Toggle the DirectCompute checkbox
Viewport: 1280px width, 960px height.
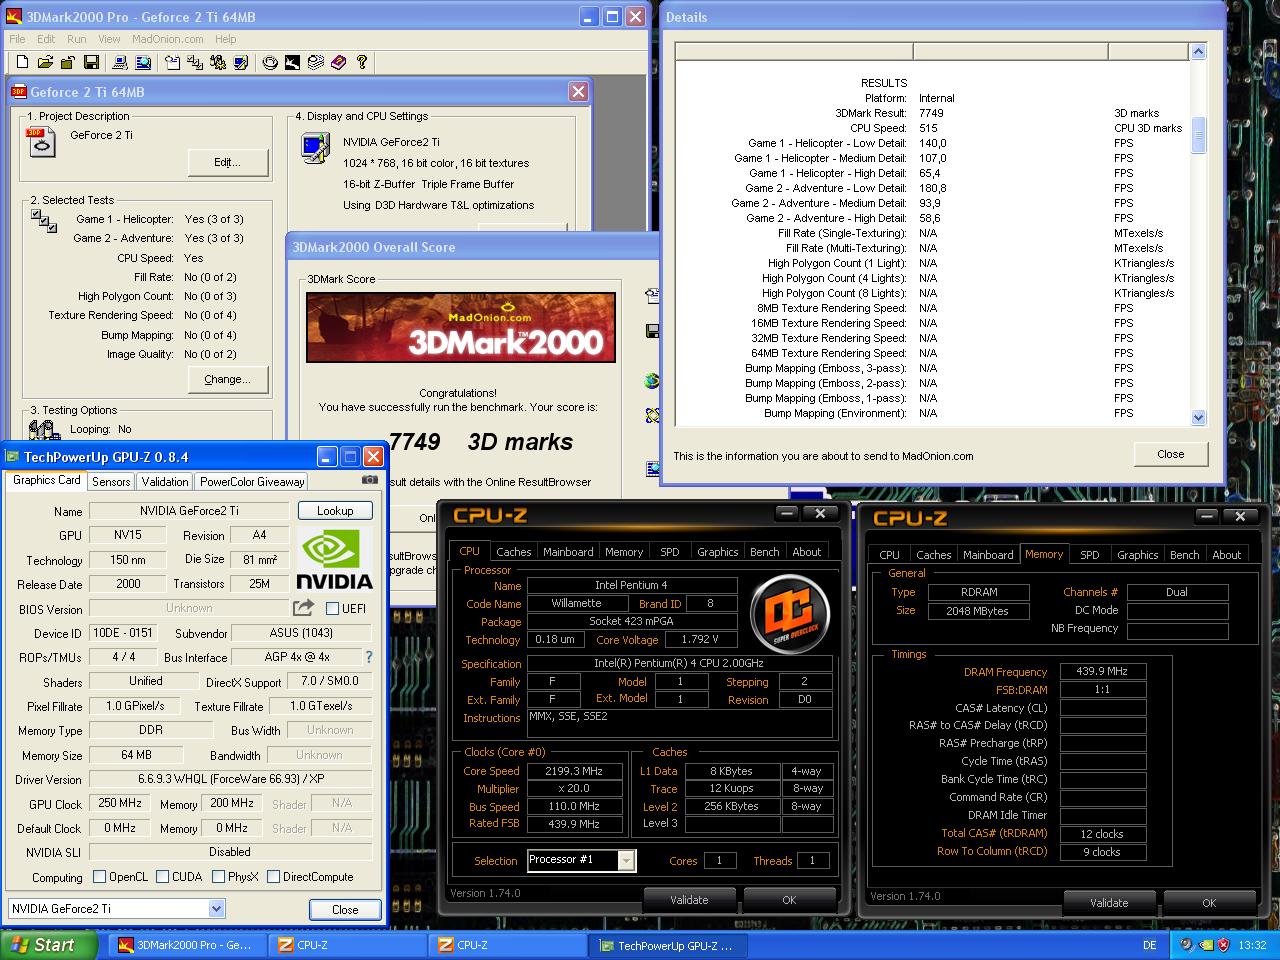coord(273,877)
